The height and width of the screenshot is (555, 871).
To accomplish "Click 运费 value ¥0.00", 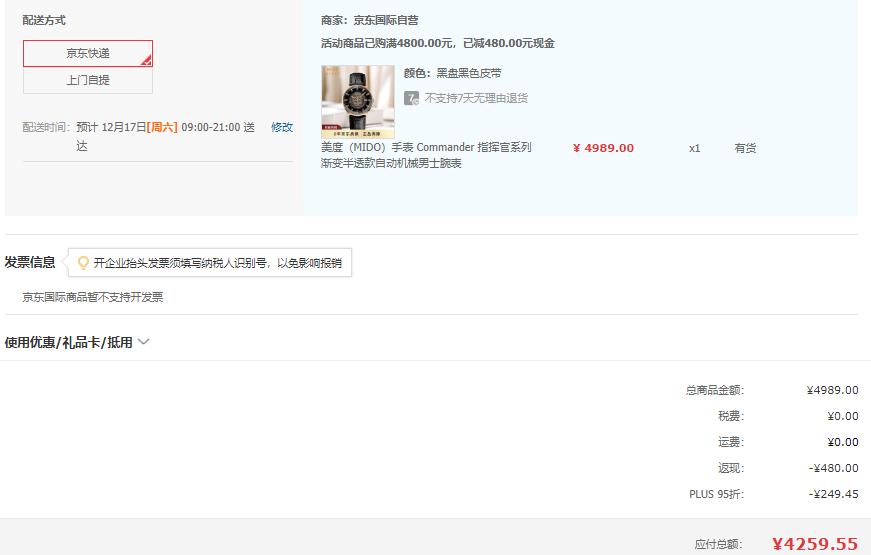I will (843, 442).
